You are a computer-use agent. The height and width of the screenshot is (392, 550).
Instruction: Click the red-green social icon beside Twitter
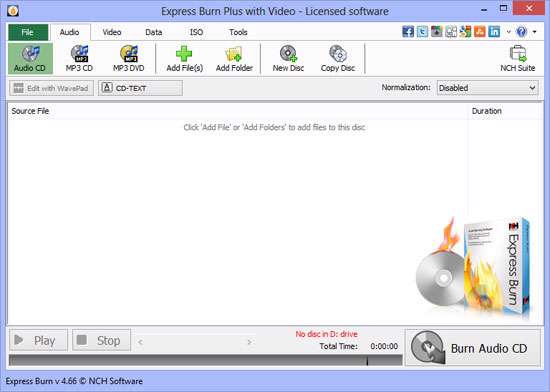coord(437,32)
